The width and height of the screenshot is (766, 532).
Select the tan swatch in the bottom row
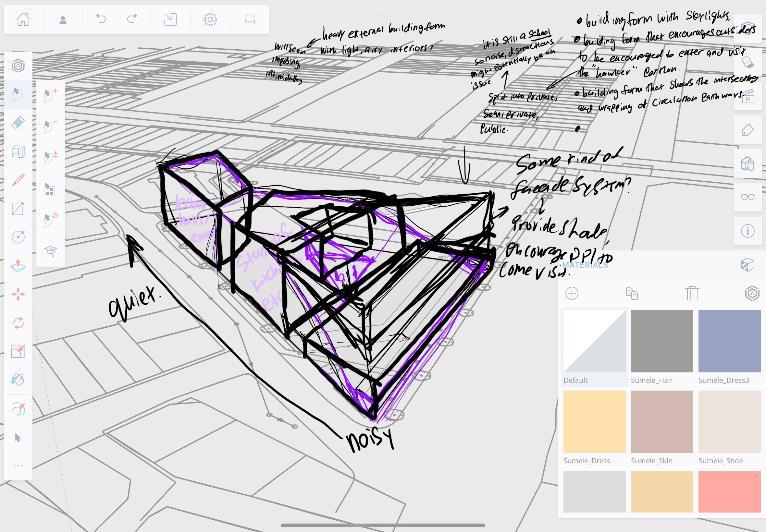pos(661,491)
